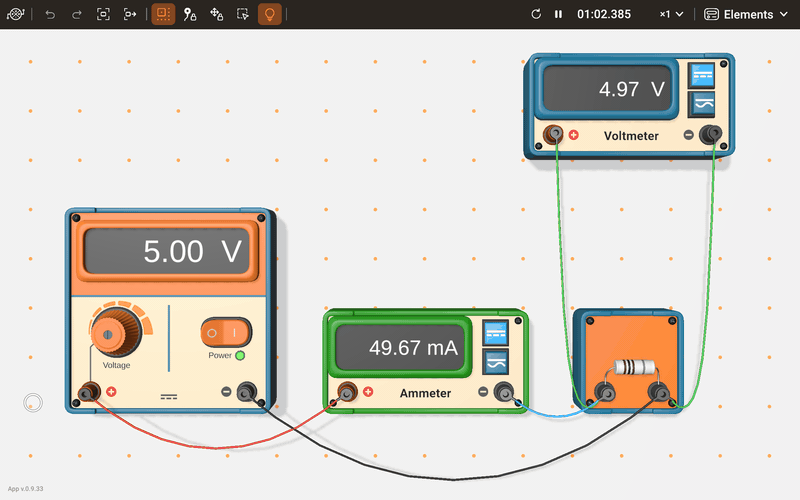
Task: Click the voltmeter negative terminal
Action: pyautogui.click(x=710, y=135)
